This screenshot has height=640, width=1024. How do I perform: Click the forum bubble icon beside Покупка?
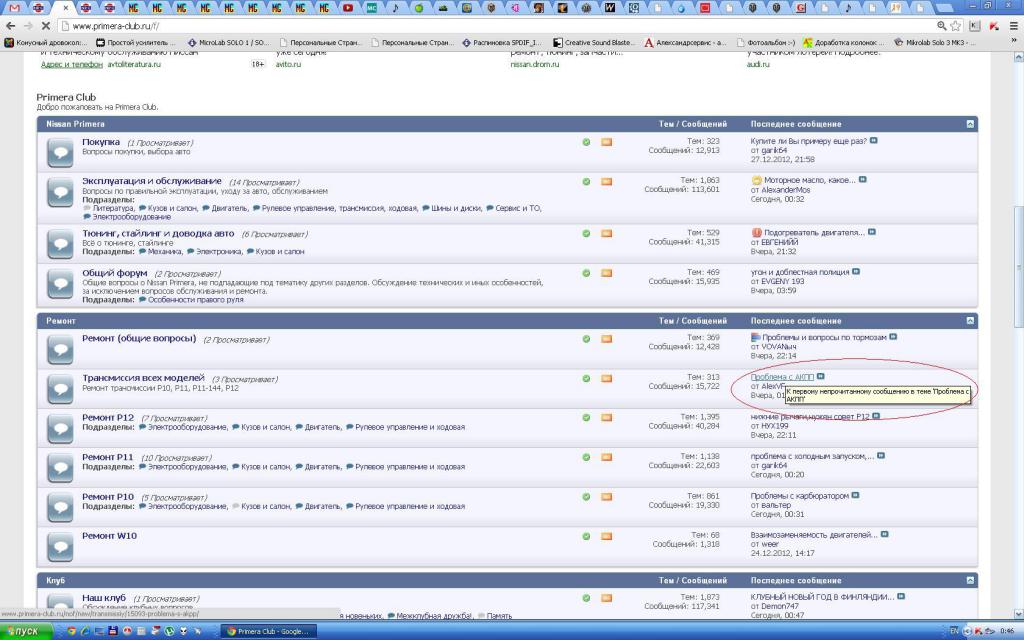pos(60,153)
